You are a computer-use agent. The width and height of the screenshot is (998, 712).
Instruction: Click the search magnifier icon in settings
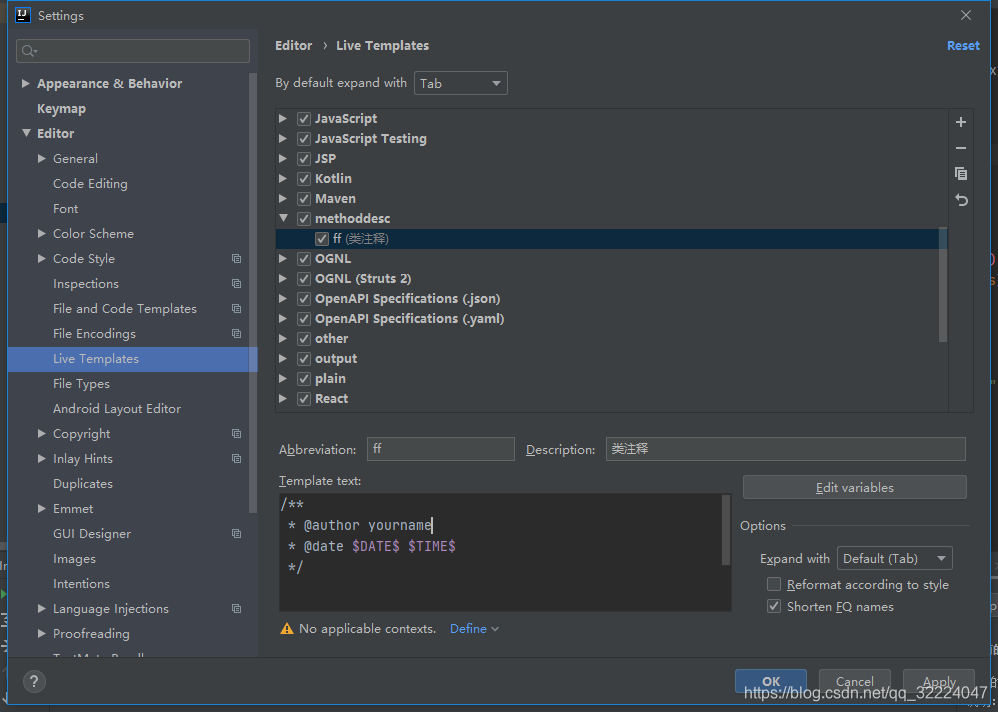[x=29, y=51]
